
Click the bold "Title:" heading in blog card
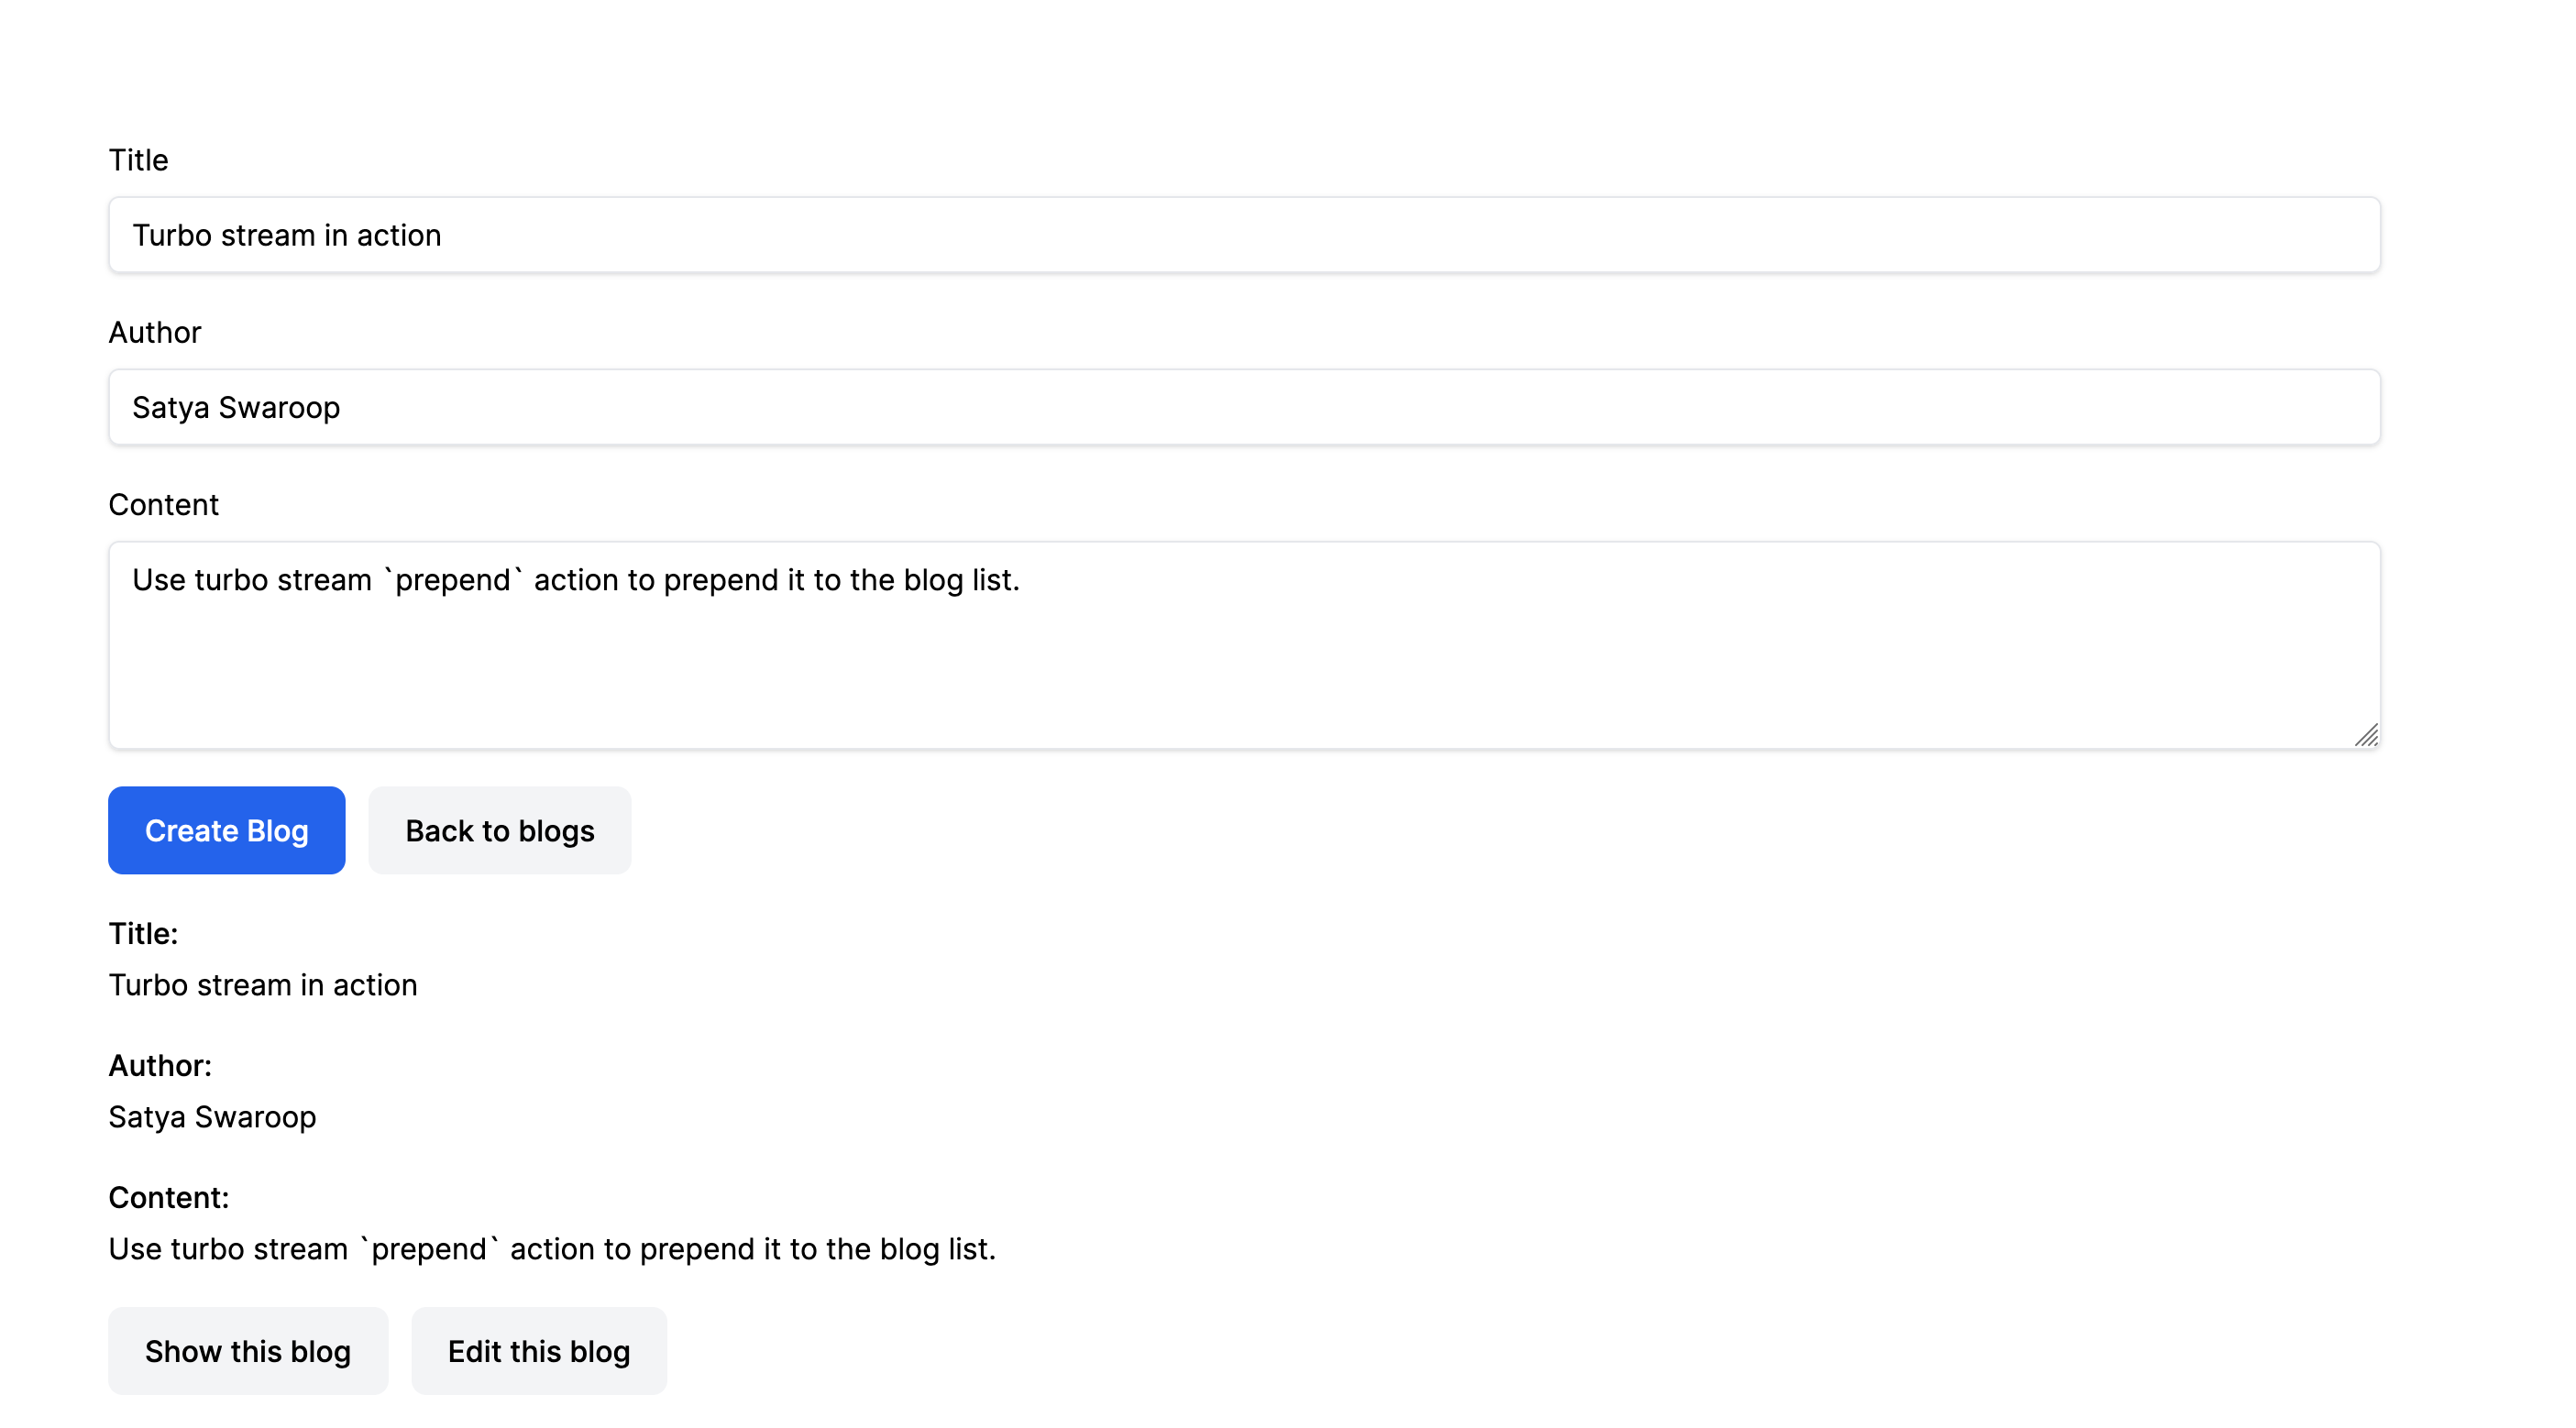[x=143, y=933]
